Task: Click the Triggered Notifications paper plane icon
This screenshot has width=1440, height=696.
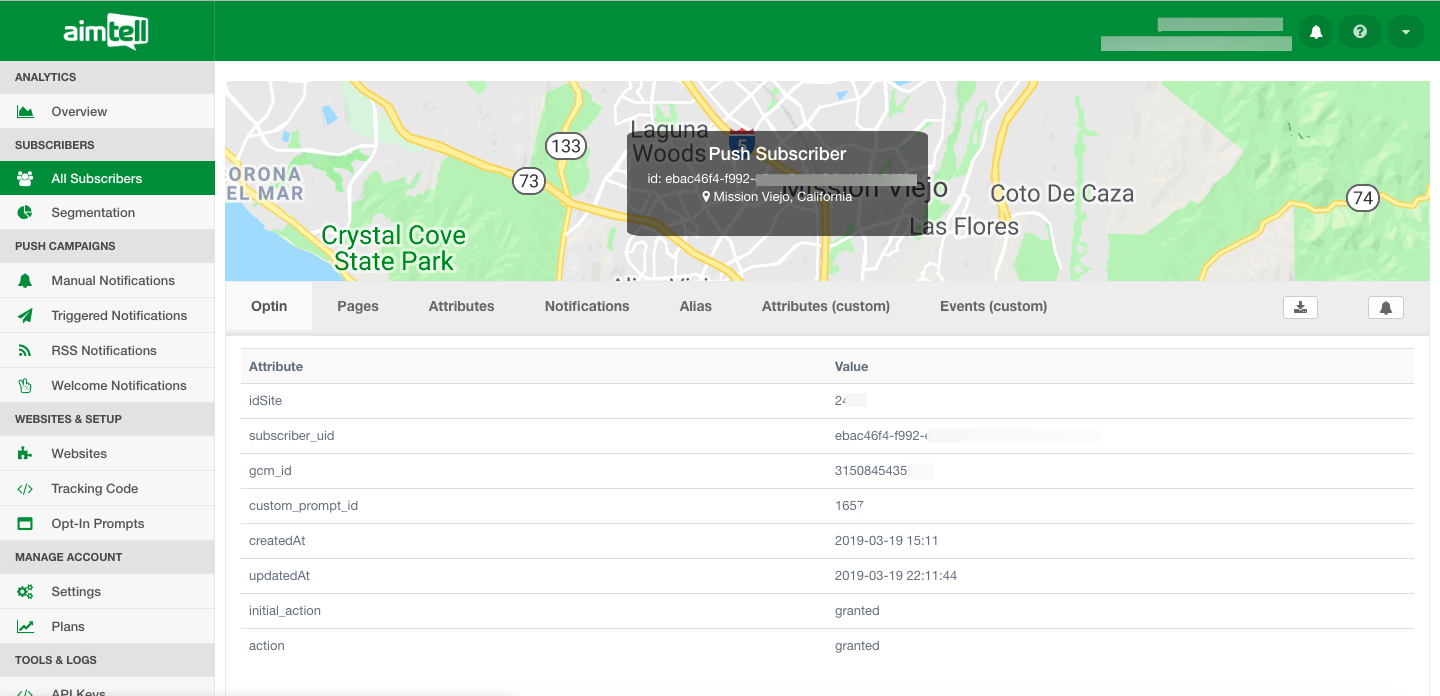Action: click(25, 316)
